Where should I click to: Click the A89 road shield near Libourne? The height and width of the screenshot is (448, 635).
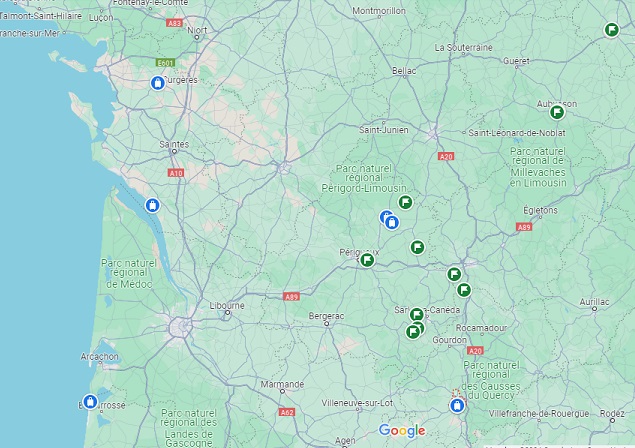pos(291,297)
